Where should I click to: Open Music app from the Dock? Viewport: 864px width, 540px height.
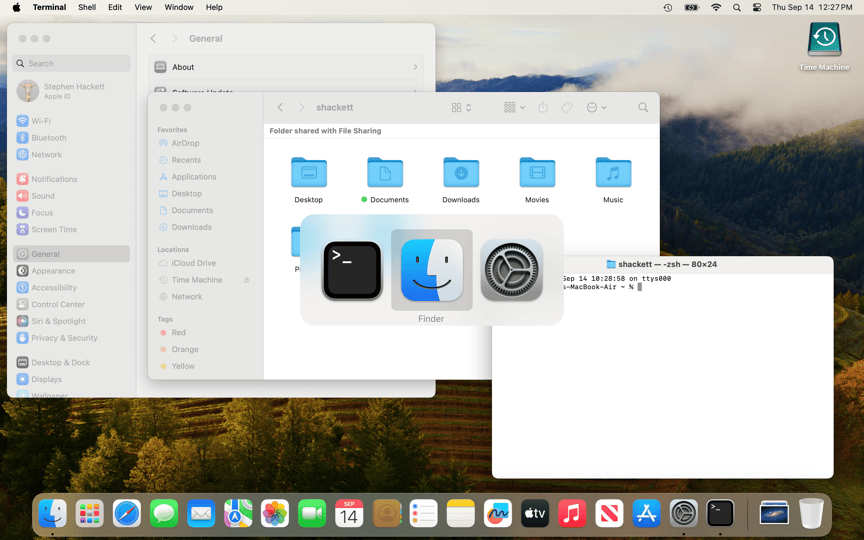(572, 514)
